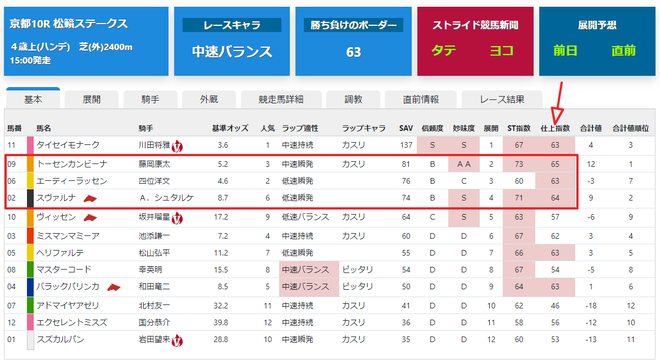
Task: Click jockey name A.シュタルケ
Action: pyautogui.click(x=166, y=198)
